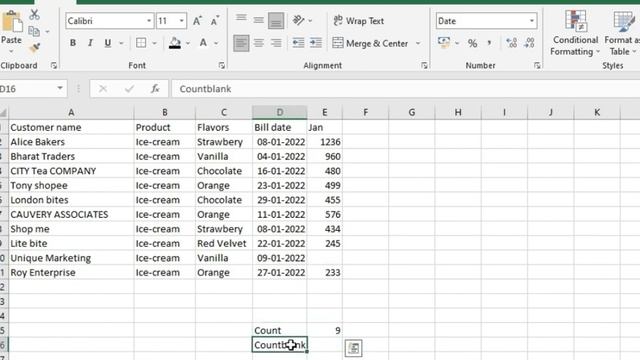The width and height of the screenshot is (640, 360).
Task: Decrease font size with small A
Action: (215, 21)
